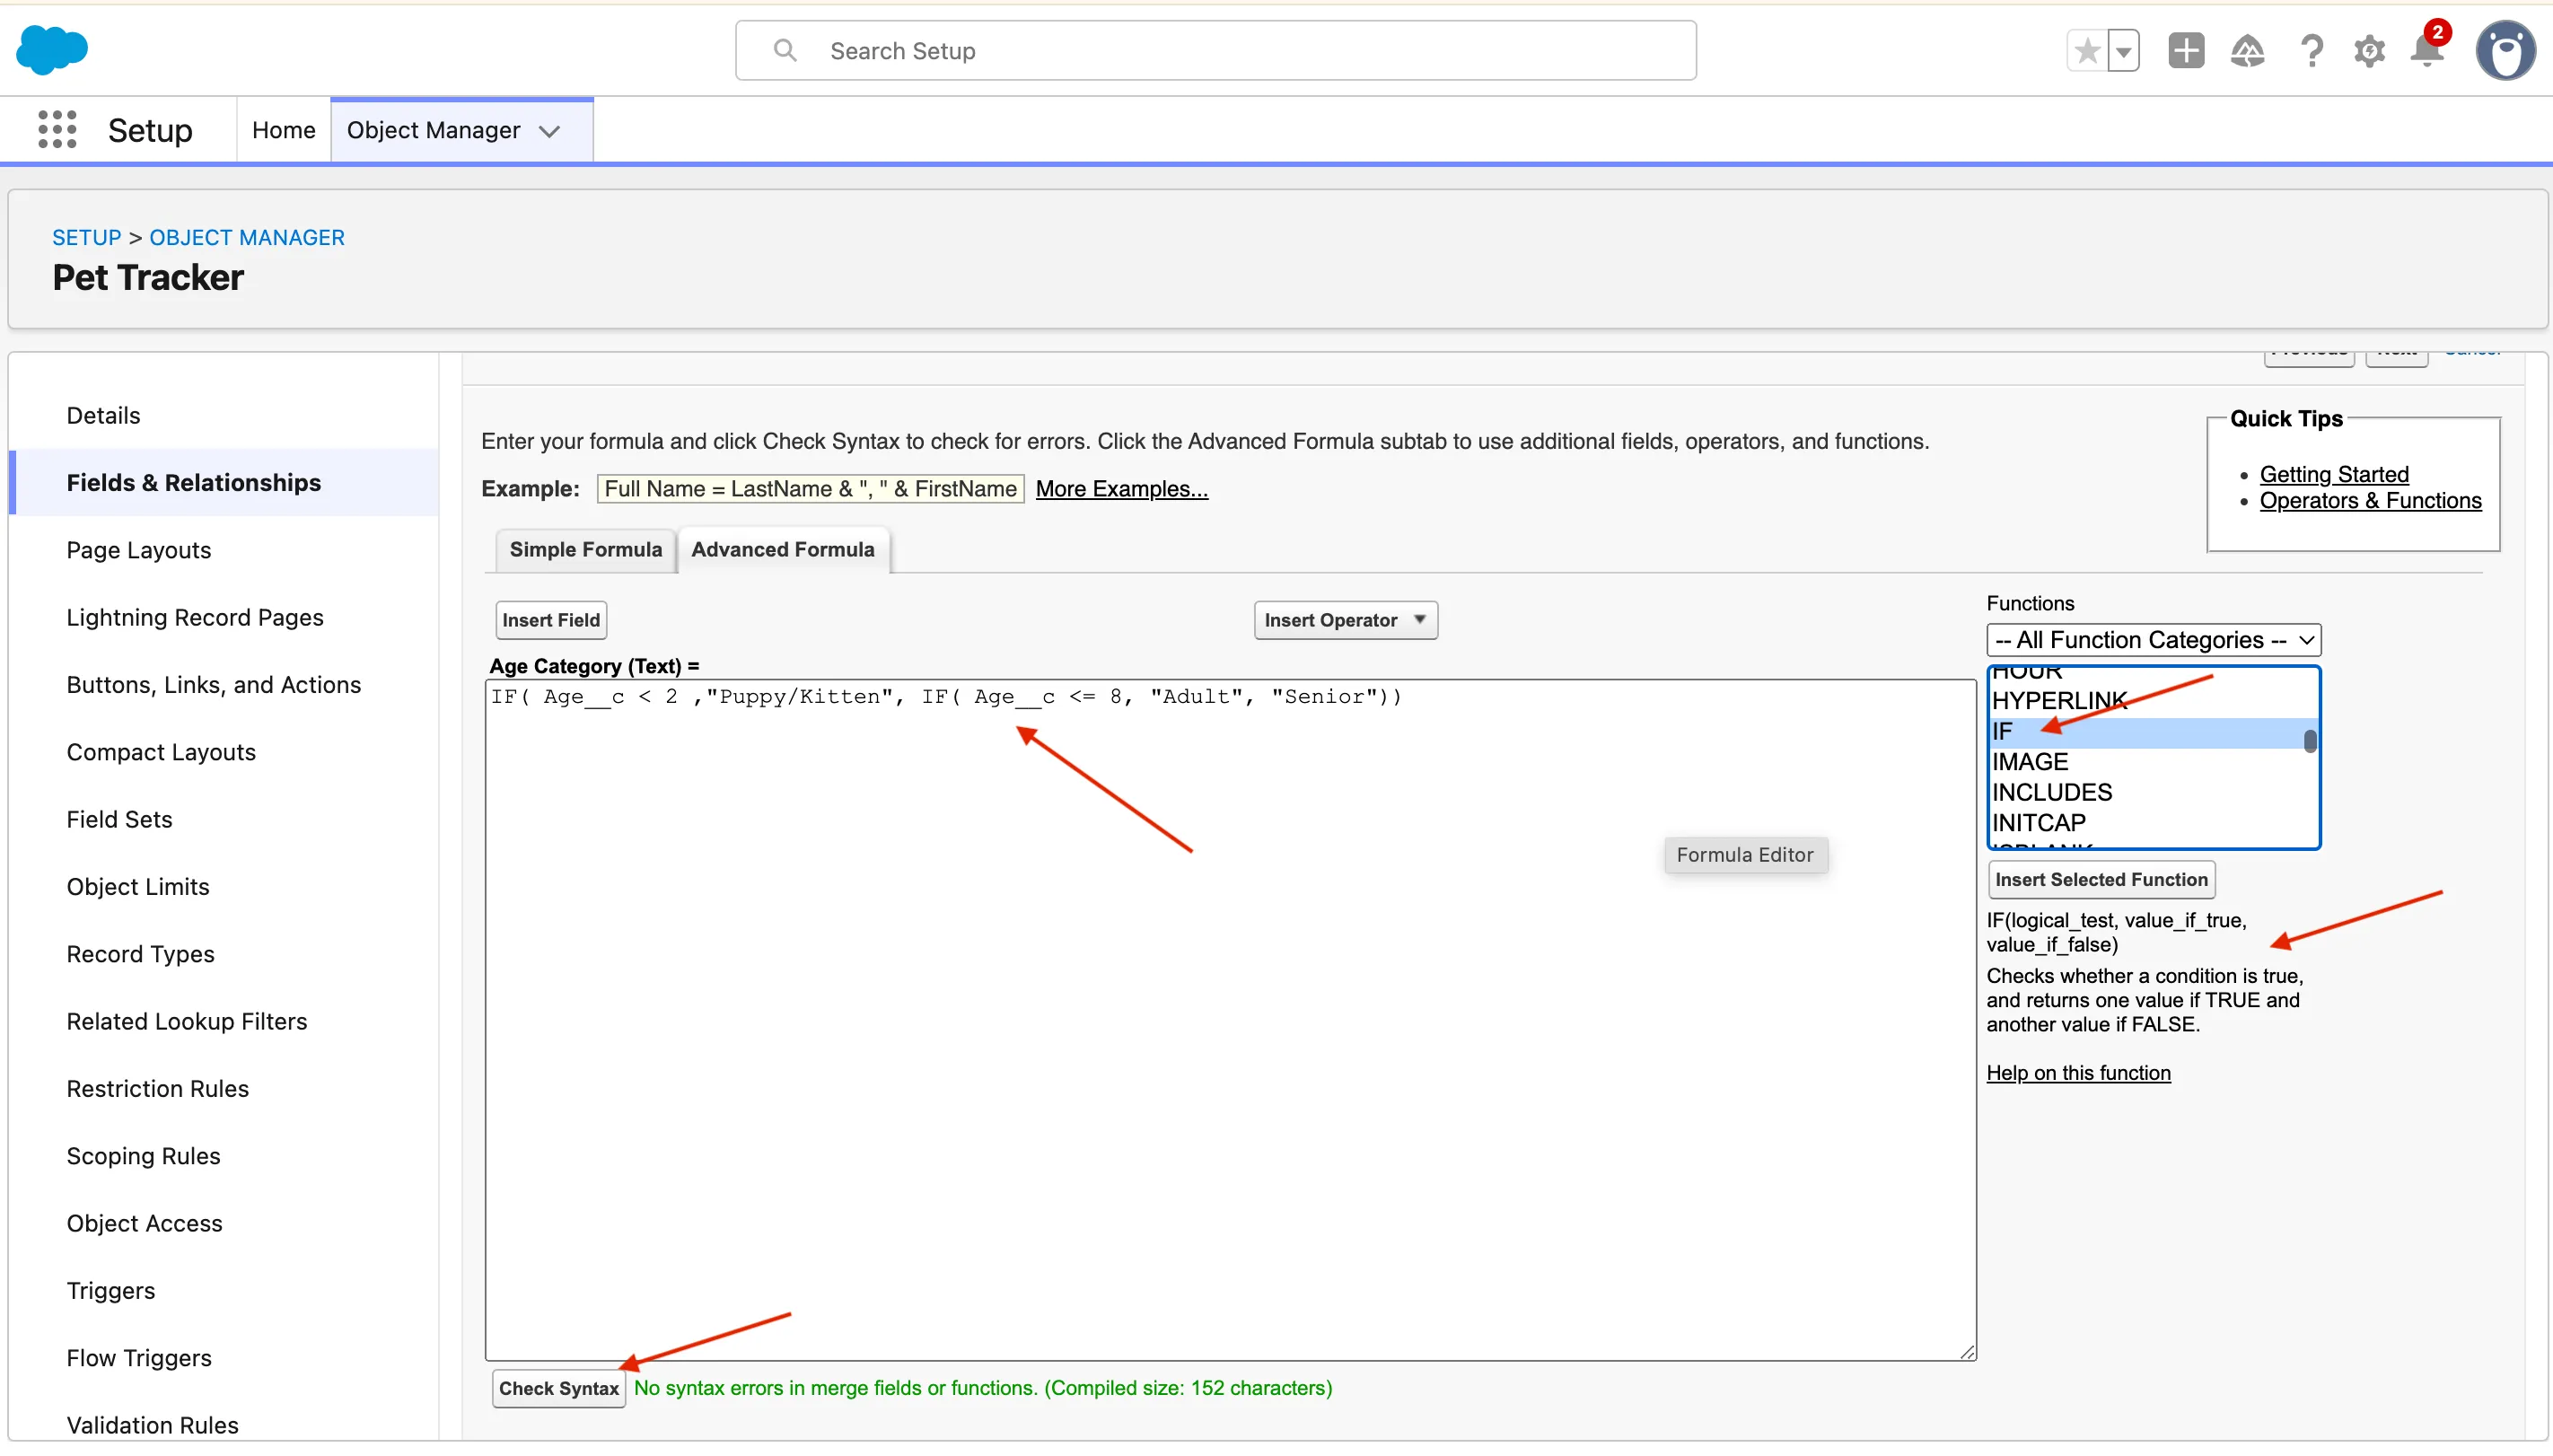This screenshot has height=1456, width=2553.
Task: Open the More Examples link
Action: [x=1121, y=489]
